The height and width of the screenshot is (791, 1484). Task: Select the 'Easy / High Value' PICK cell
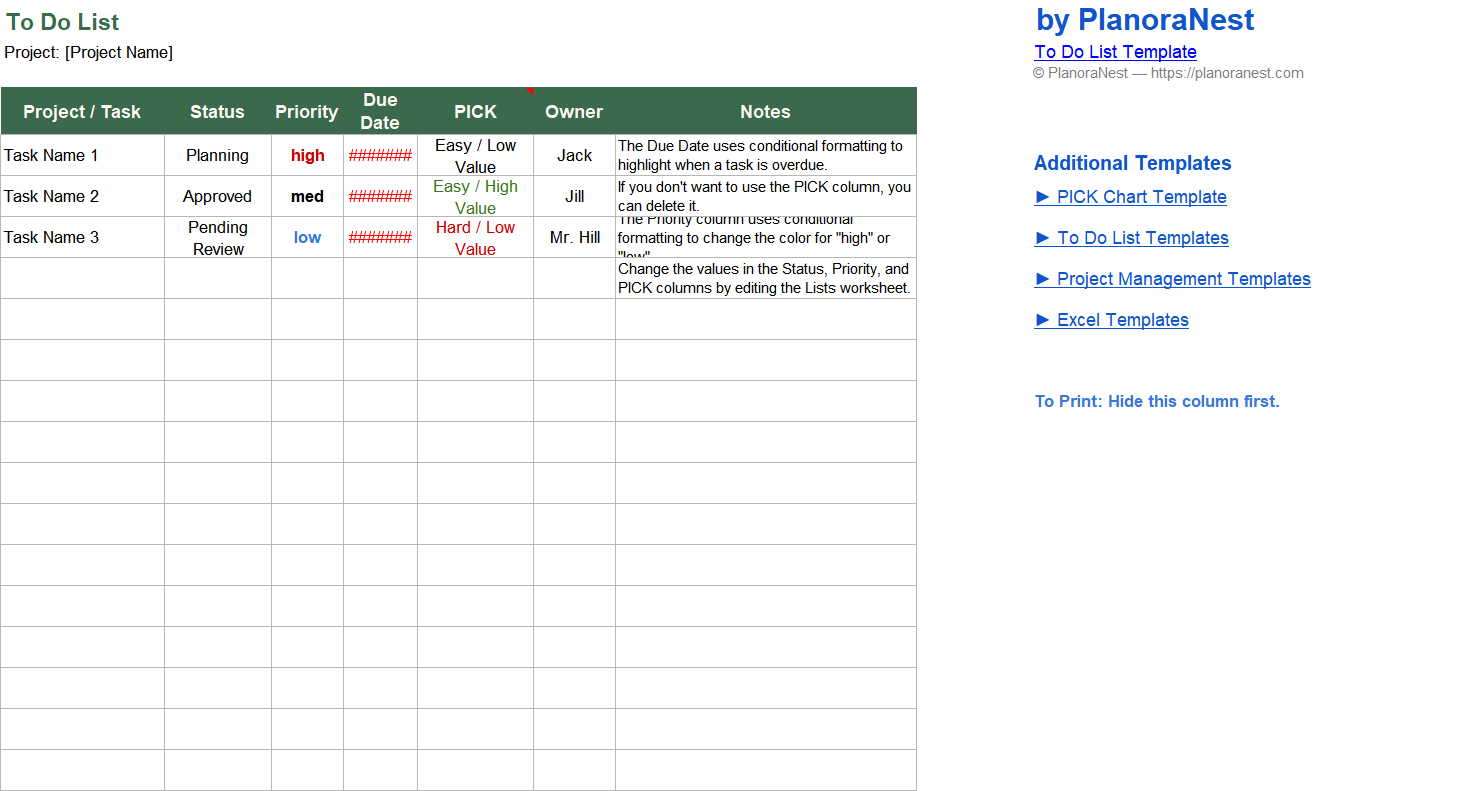[475, 196]
